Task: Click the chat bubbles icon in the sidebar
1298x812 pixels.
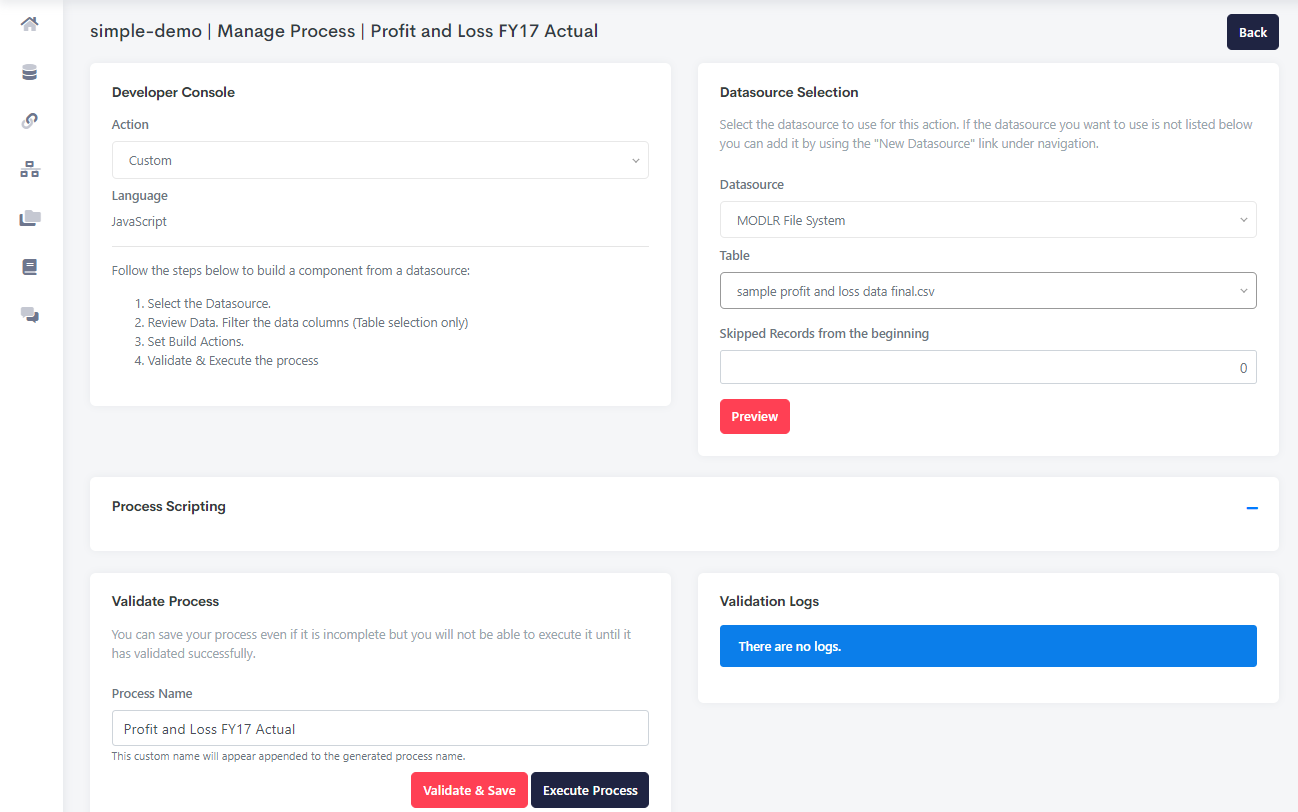Action: pyautogui.click(x=29, y=315)
